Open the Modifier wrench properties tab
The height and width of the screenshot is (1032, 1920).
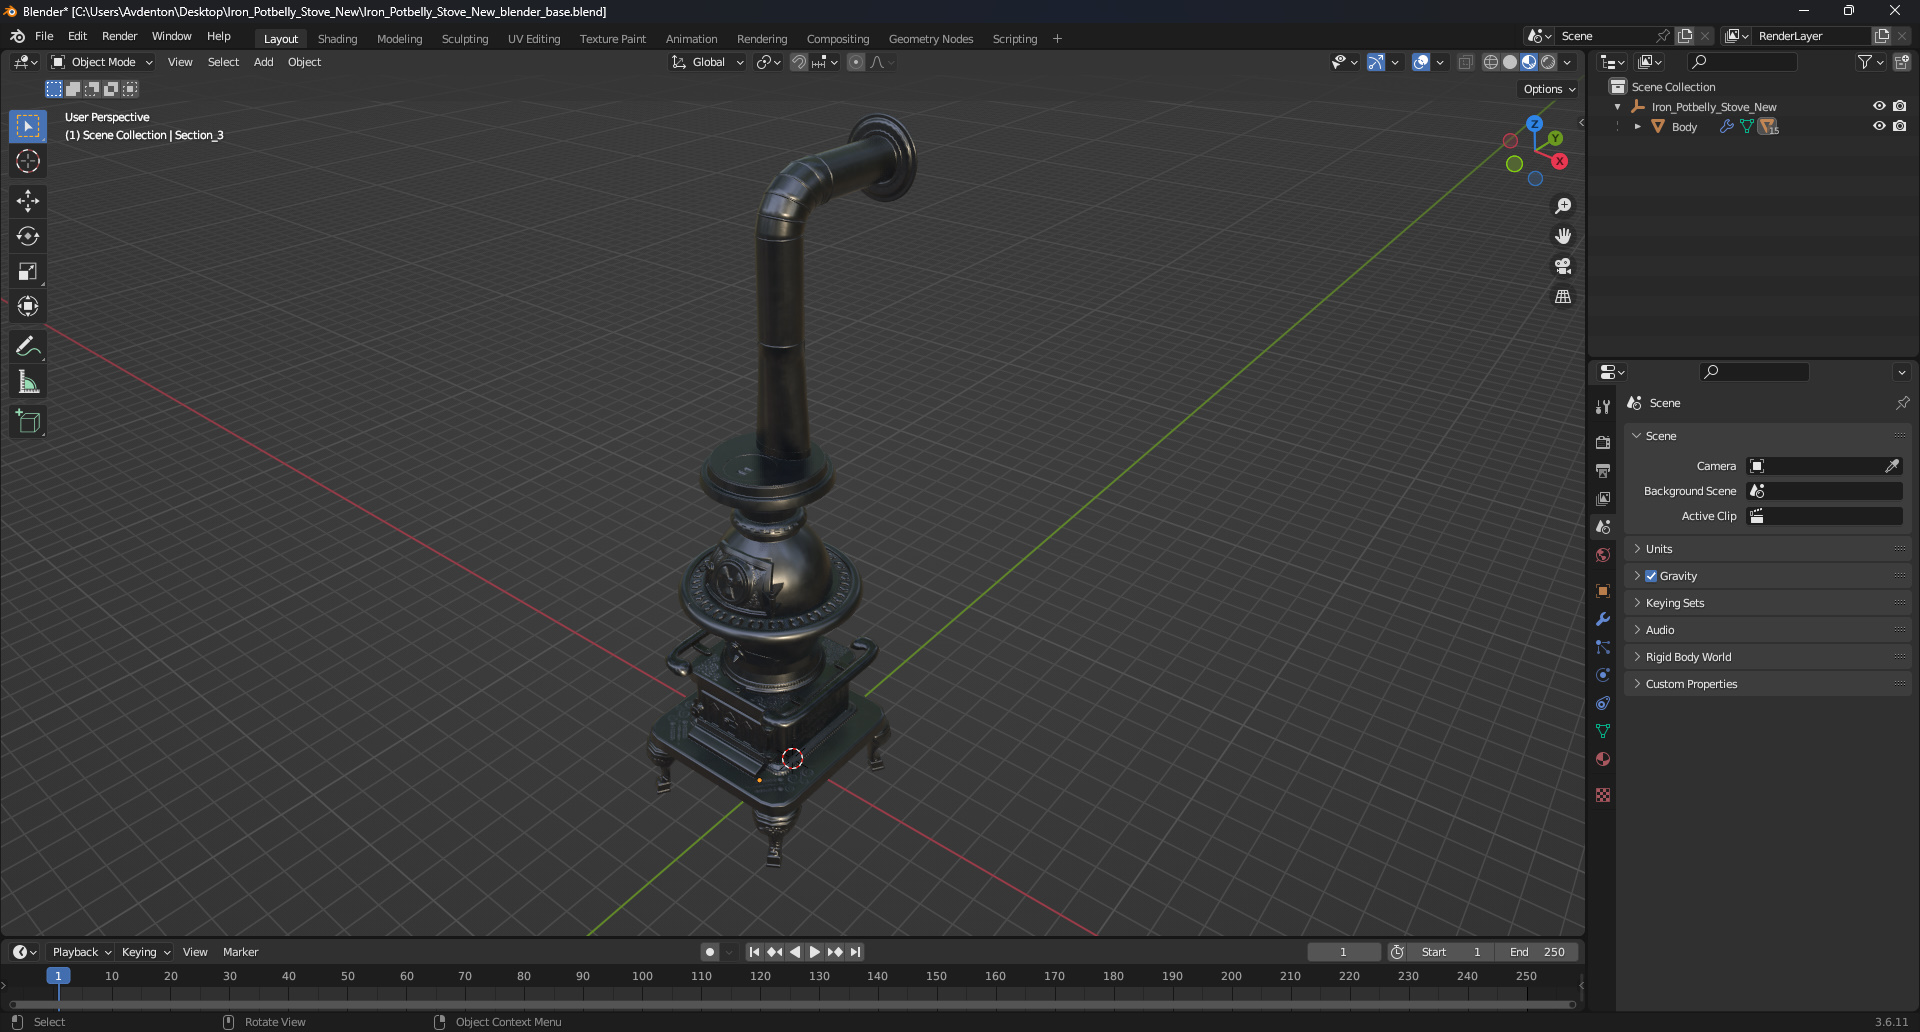tap(1603, 619)
